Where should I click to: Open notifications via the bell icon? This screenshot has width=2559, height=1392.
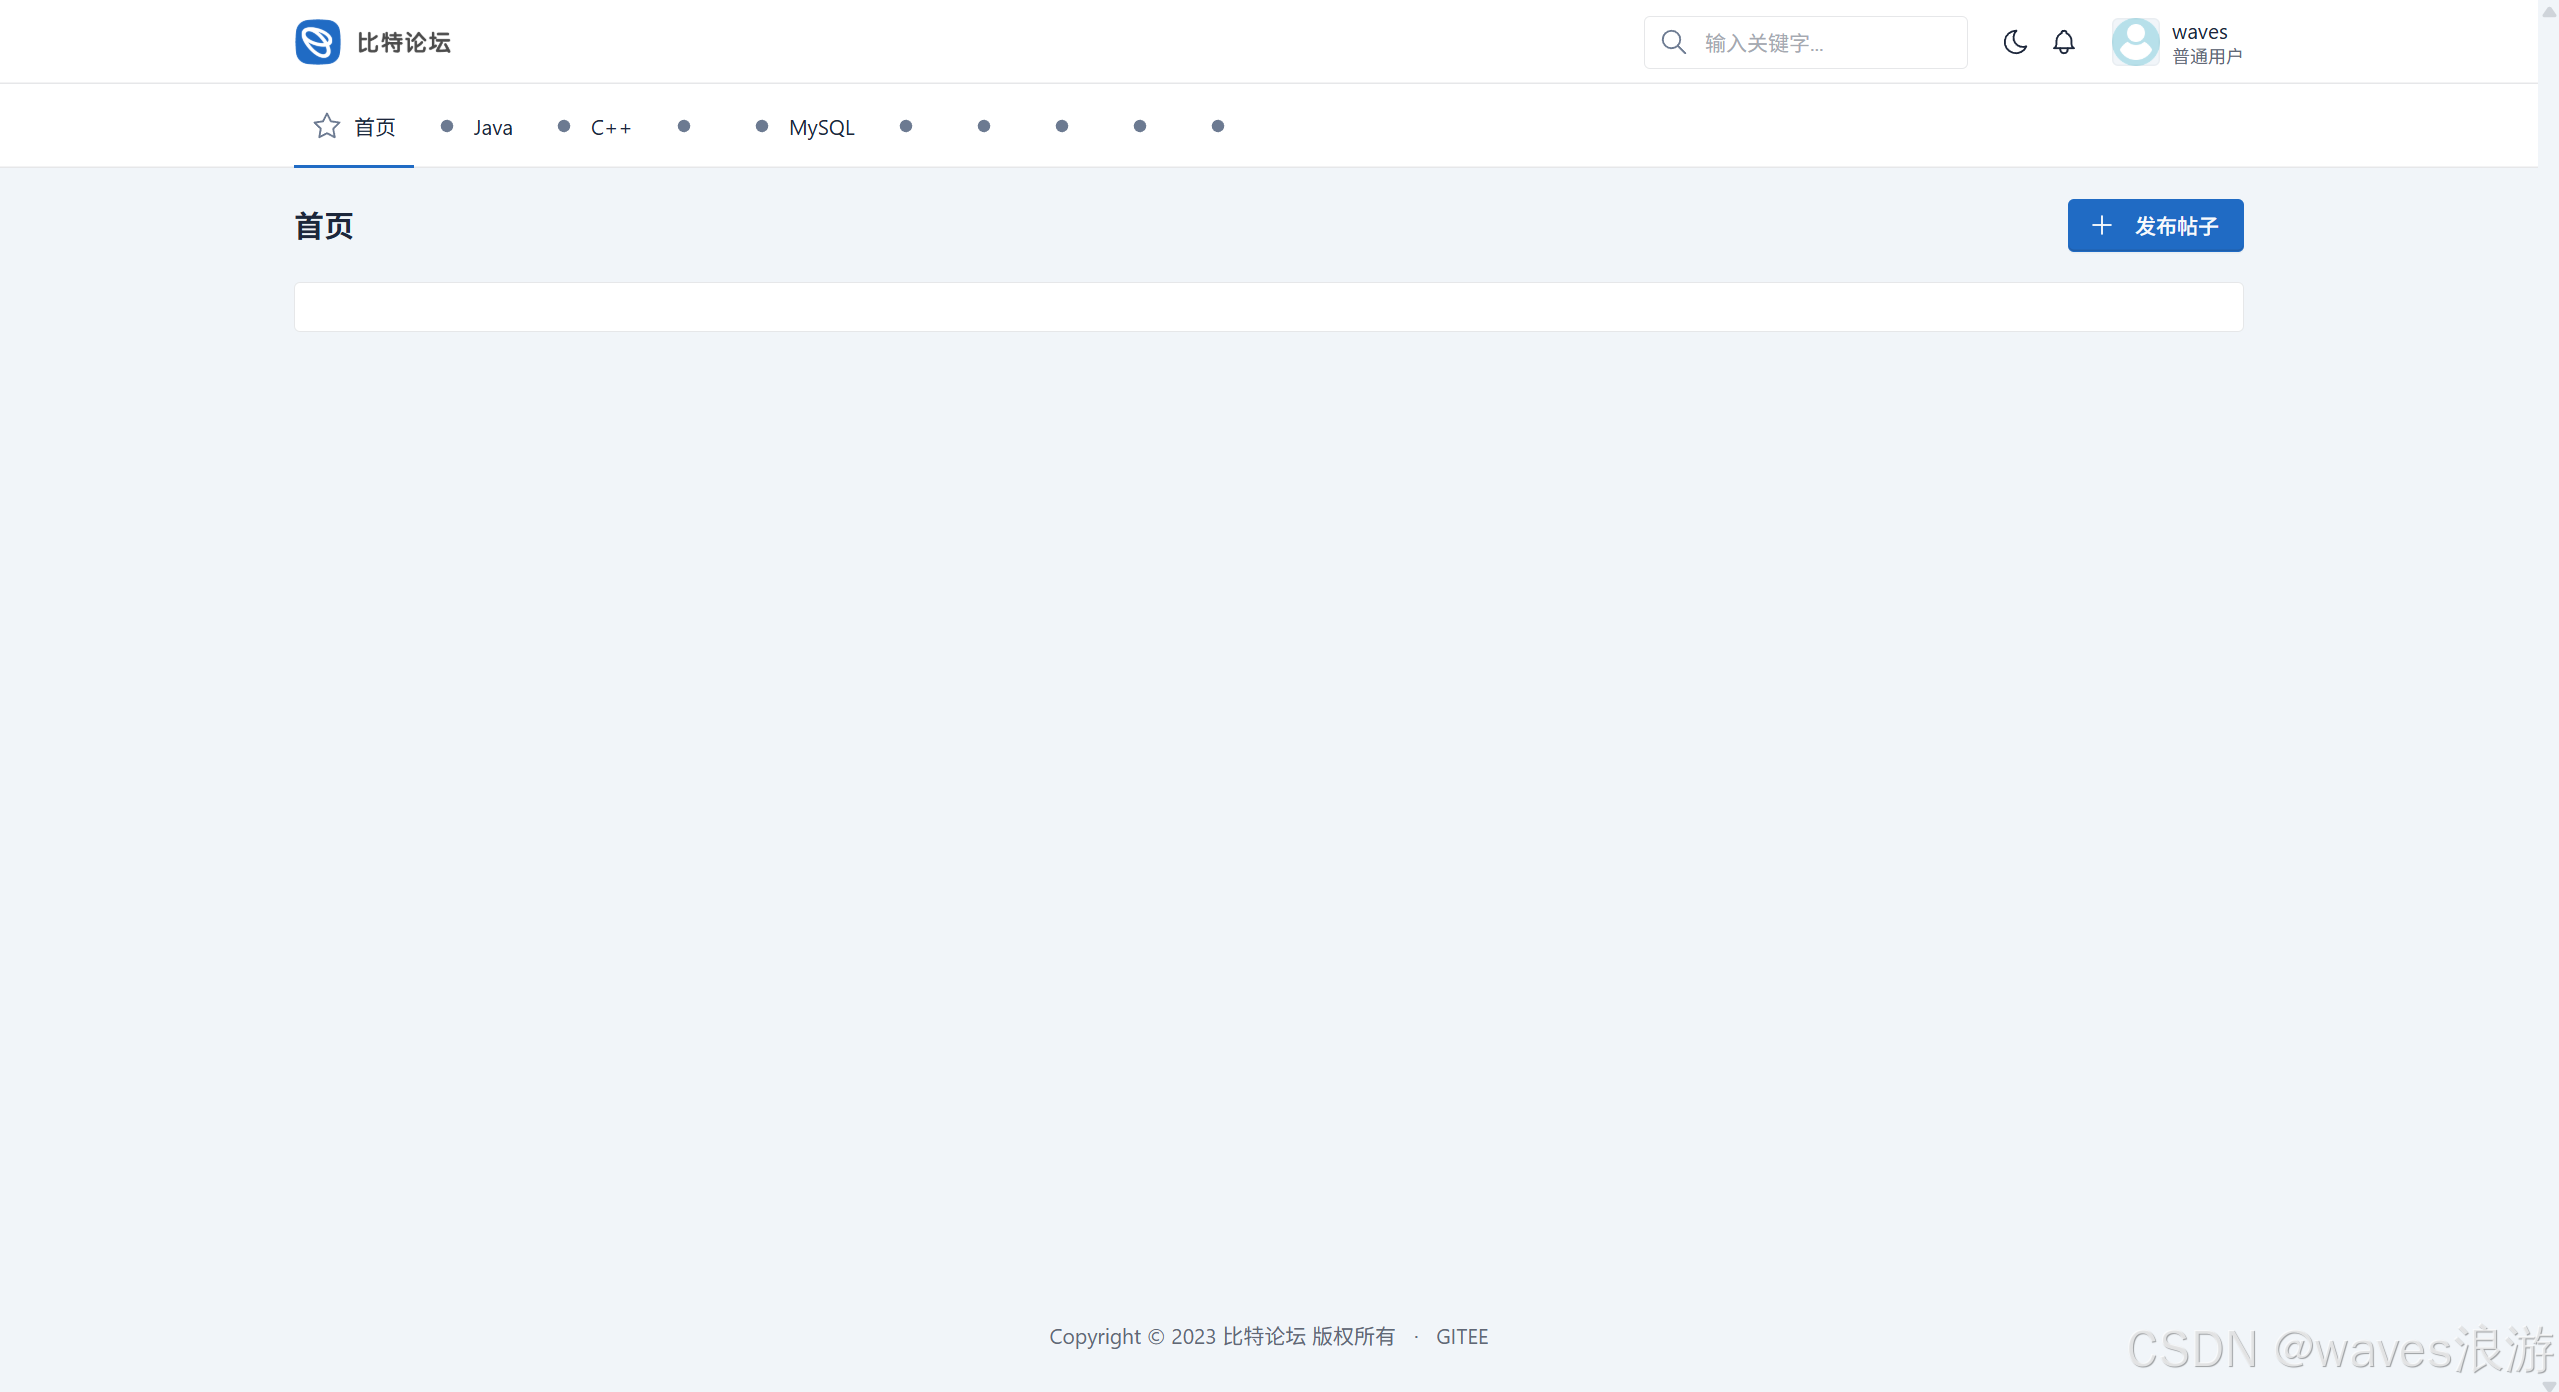coord(2064,42)
